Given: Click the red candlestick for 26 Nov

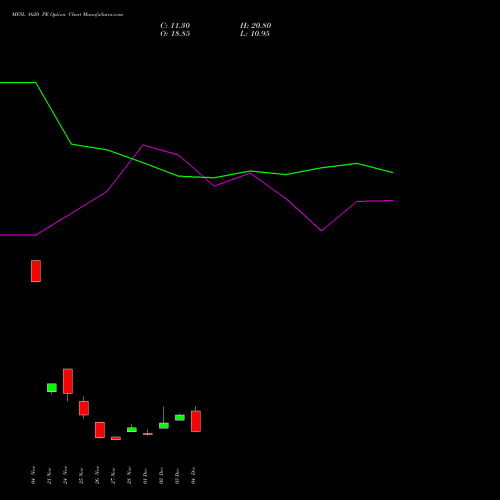Looking at the screenshot, I should [100, 430].
